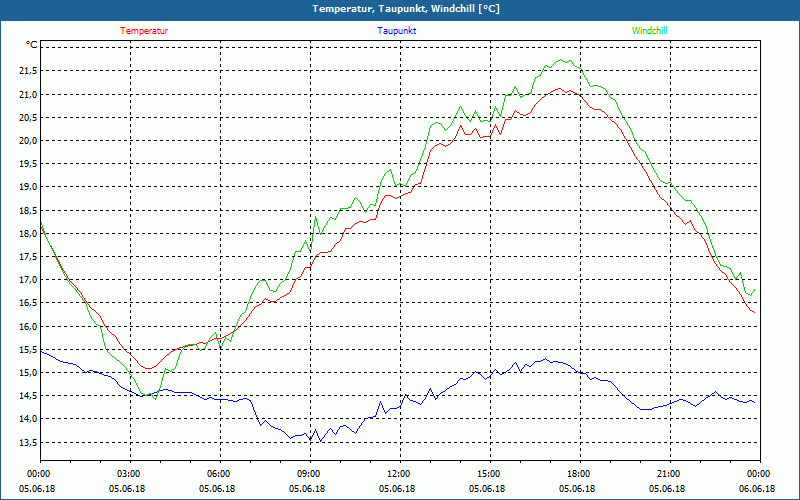Viewport: 800px width, 500px height.
Task: Click the 14,5 y-axis value
Action: pyautogui.click(x=28, y=396)
